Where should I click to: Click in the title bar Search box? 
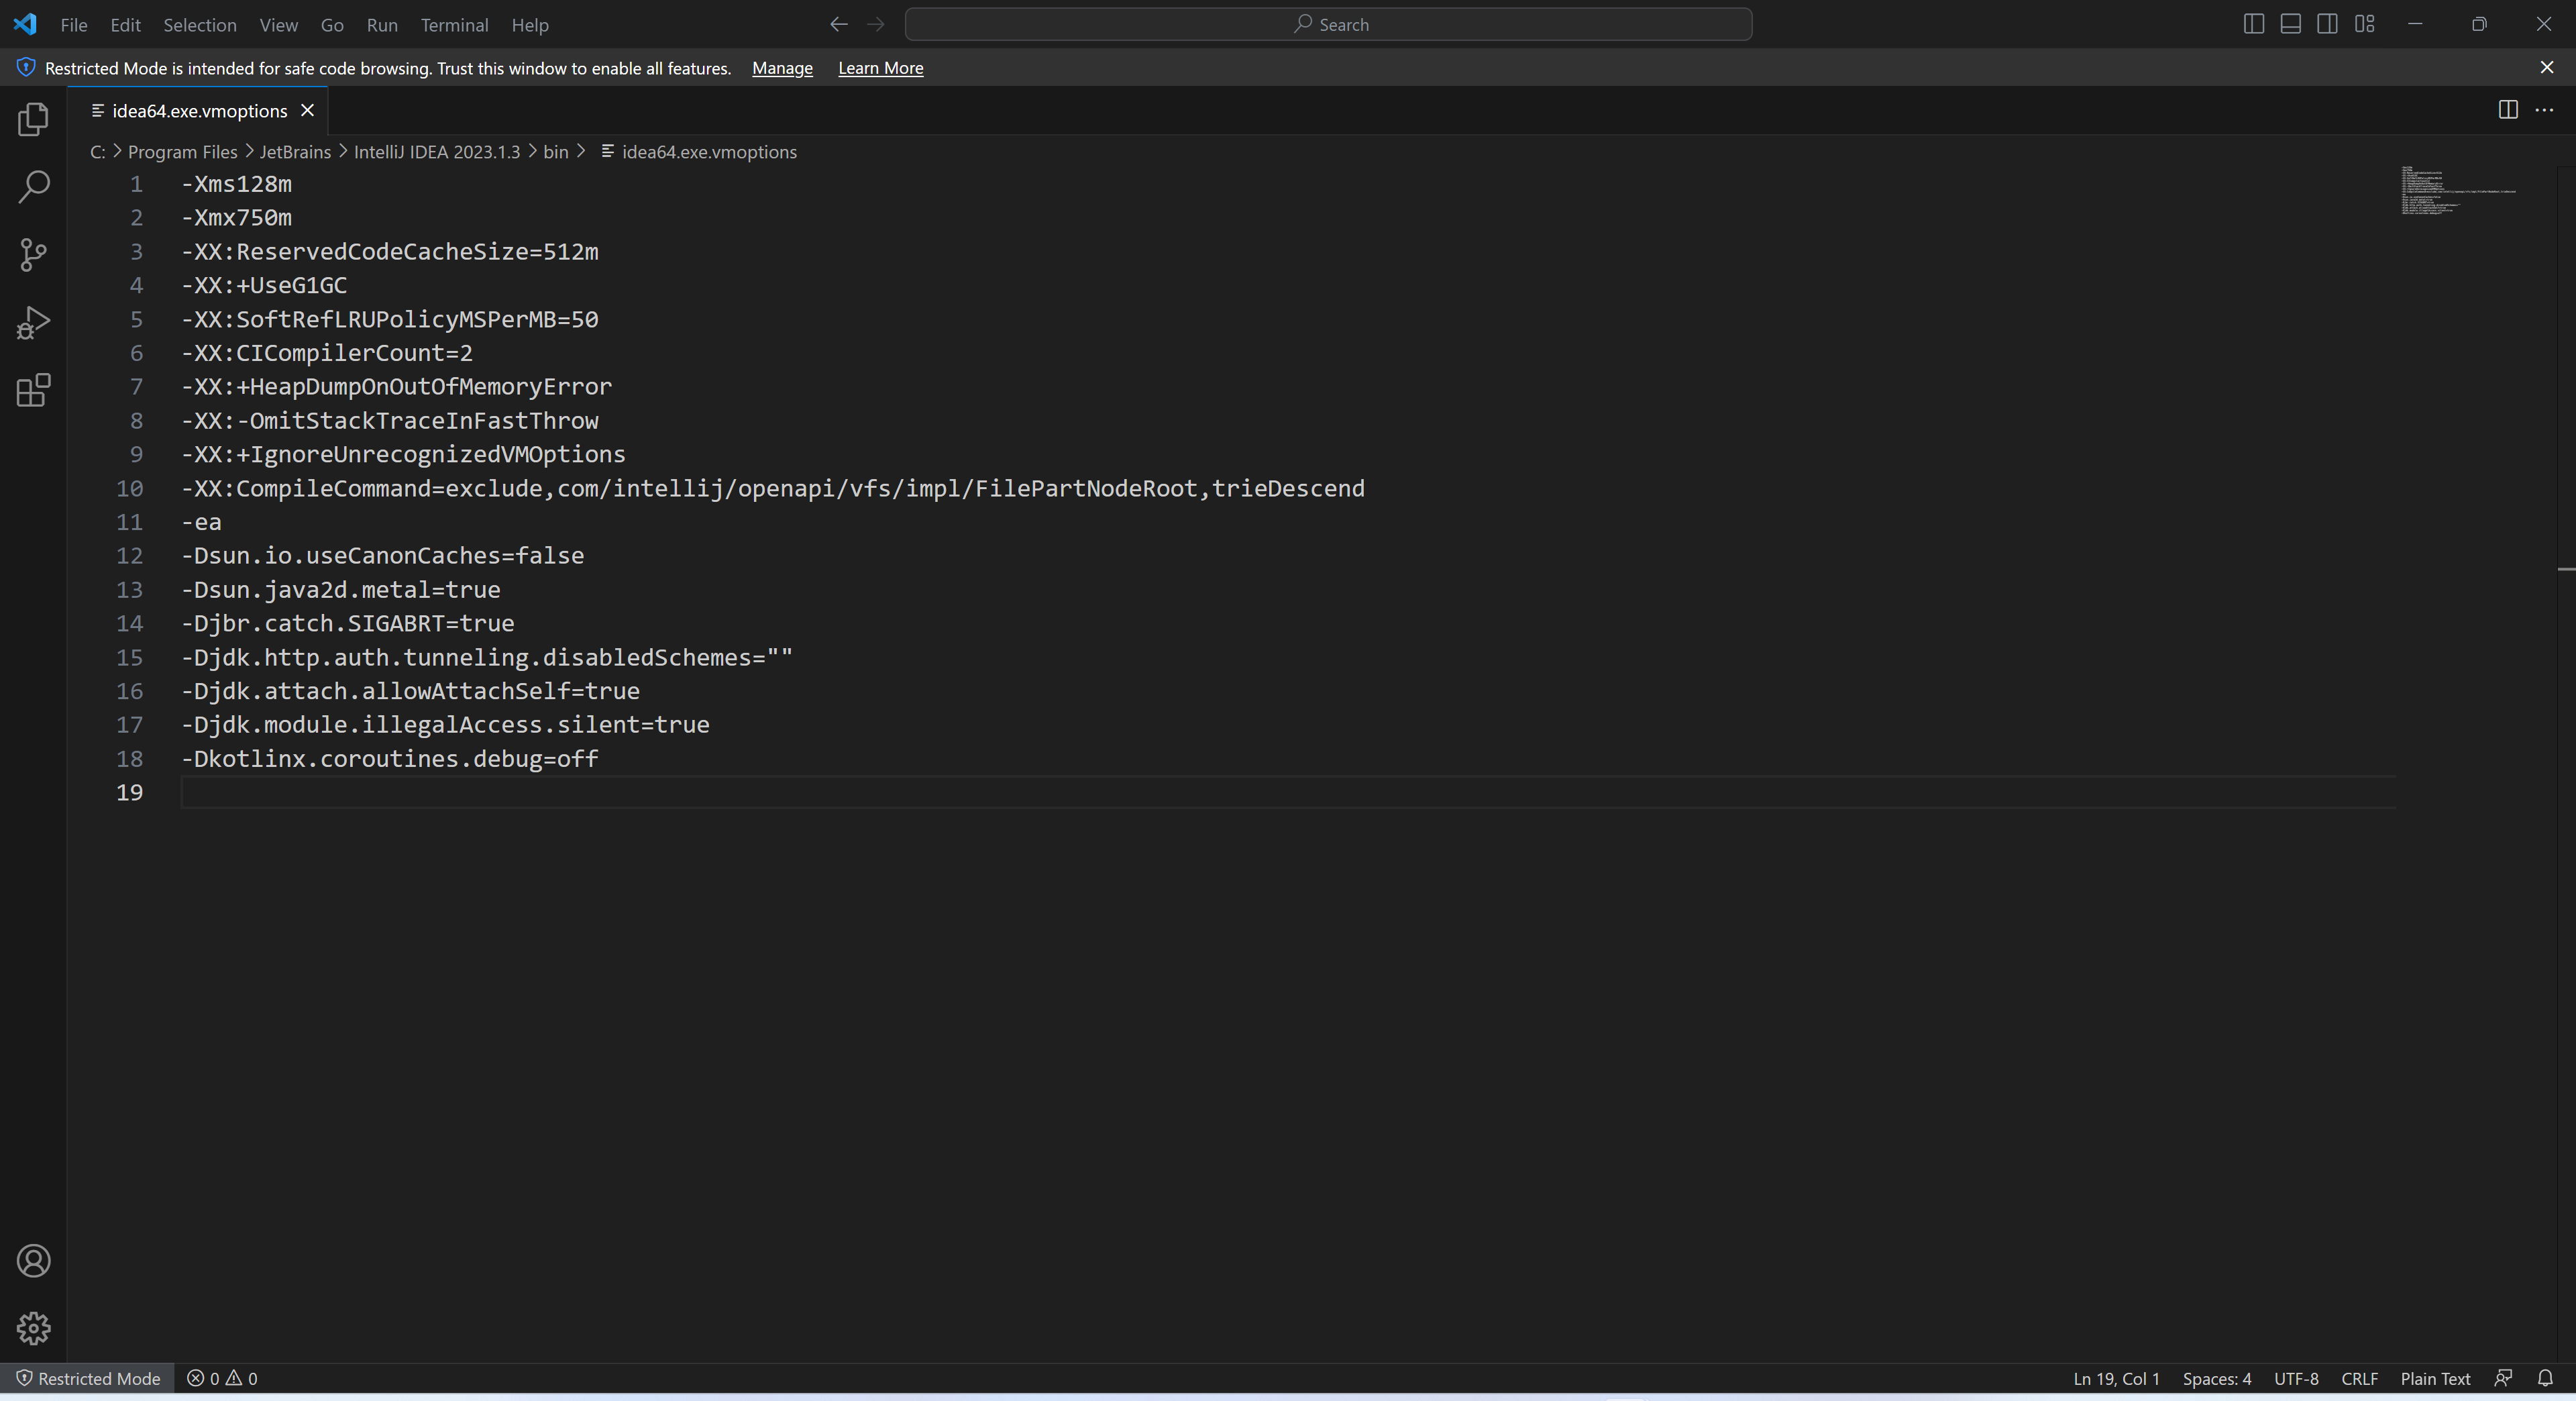click(x=1328, y=24)
